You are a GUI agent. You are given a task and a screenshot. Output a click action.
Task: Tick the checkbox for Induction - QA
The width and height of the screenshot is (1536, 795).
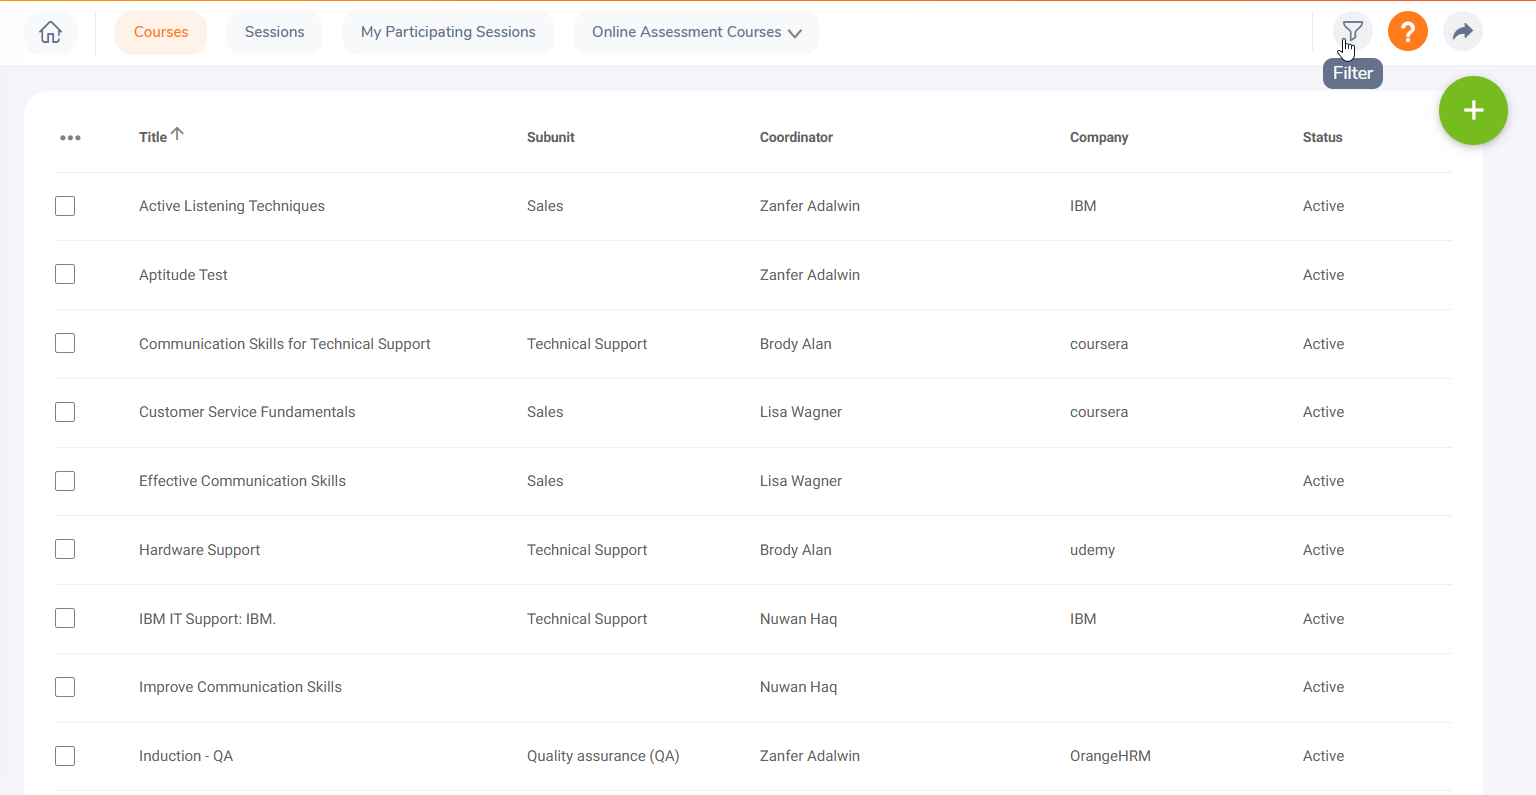pos(64,756)
